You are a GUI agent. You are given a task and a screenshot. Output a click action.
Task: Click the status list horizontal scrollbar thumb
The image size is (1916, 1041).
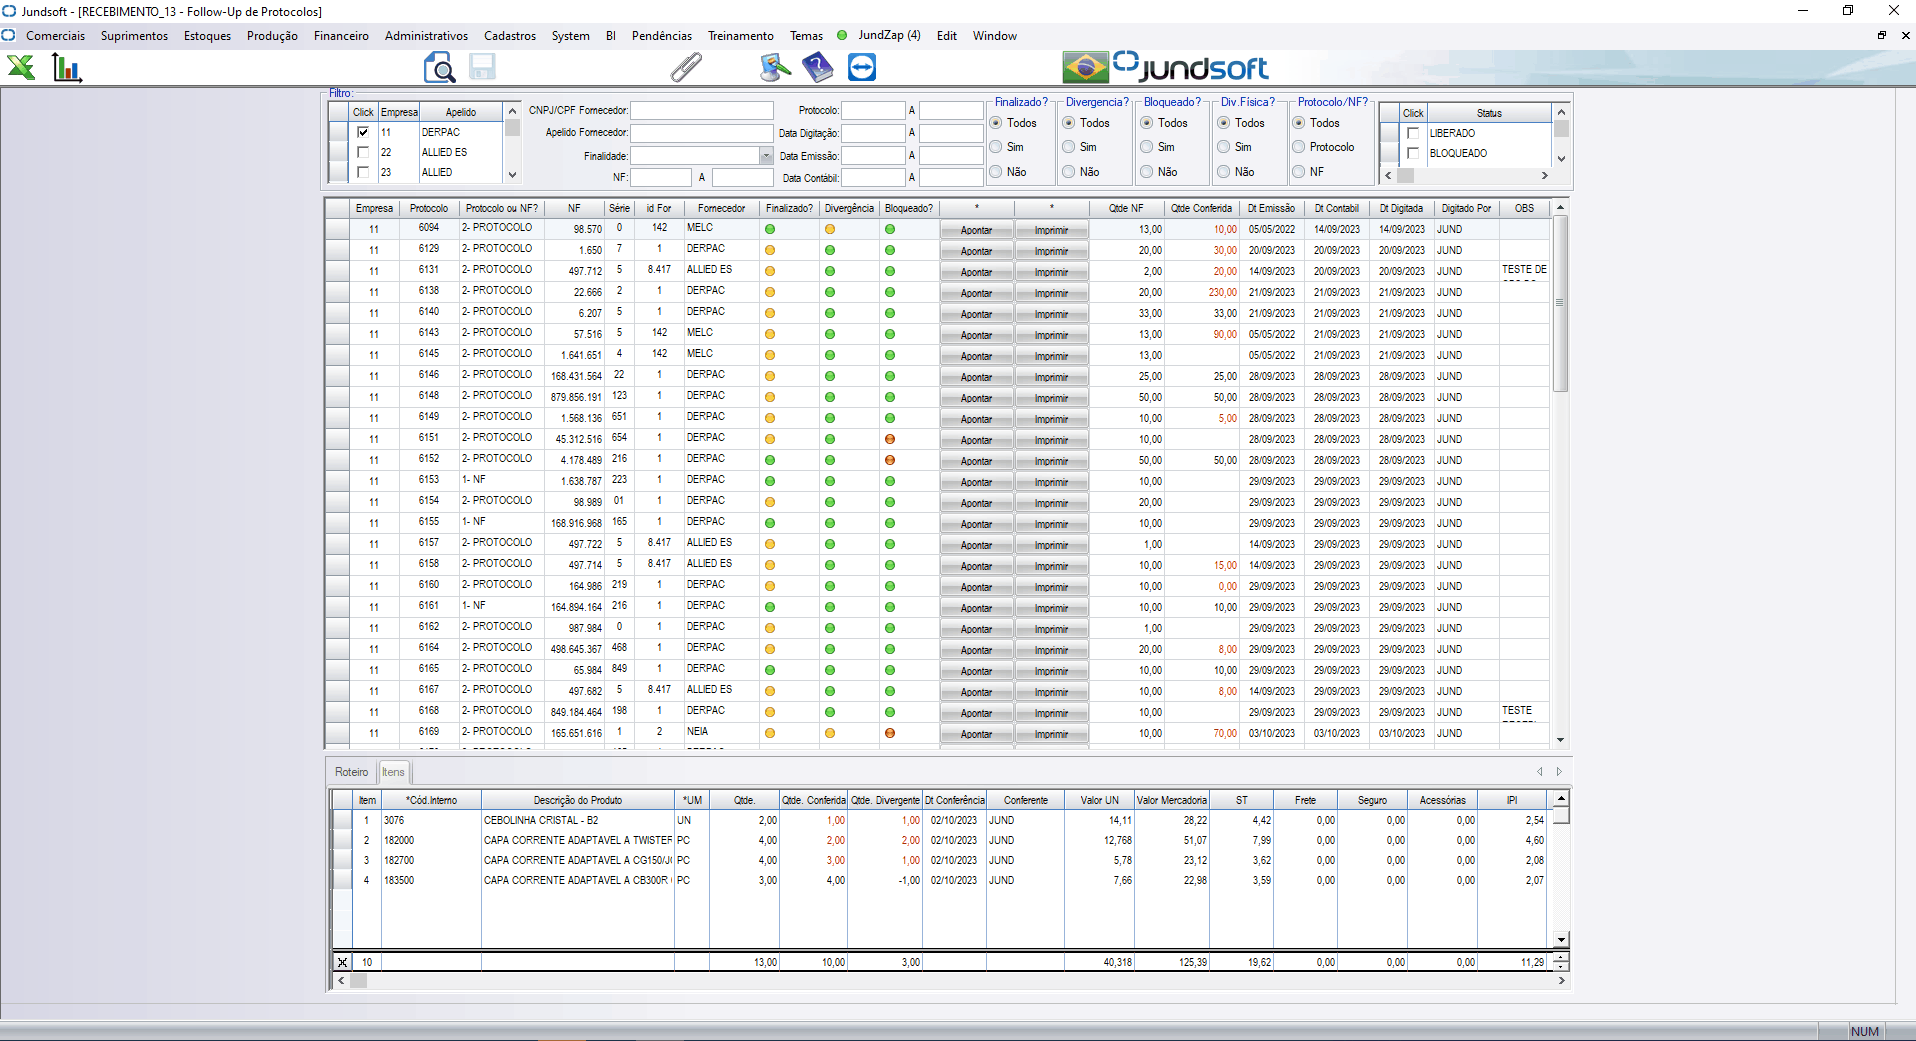pos(1405,175)
